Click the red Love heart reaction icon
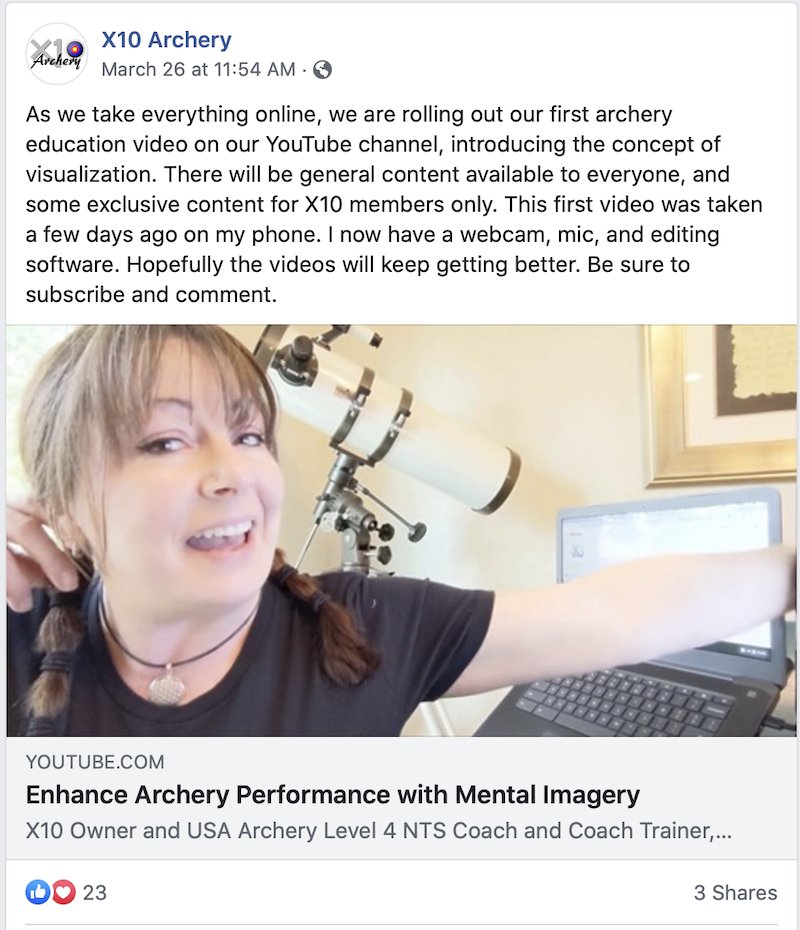Viewport: 800px width, 930px height. 64,892
